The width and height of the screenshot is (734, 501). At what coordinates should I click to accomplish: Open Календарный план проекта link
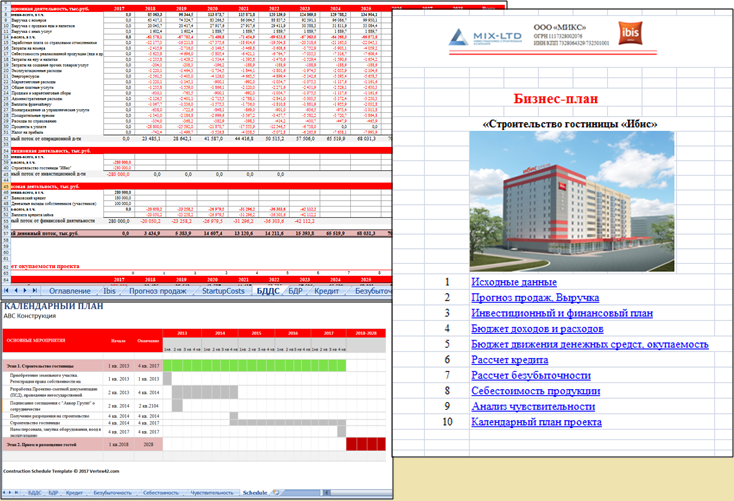(x=536, y=421)
